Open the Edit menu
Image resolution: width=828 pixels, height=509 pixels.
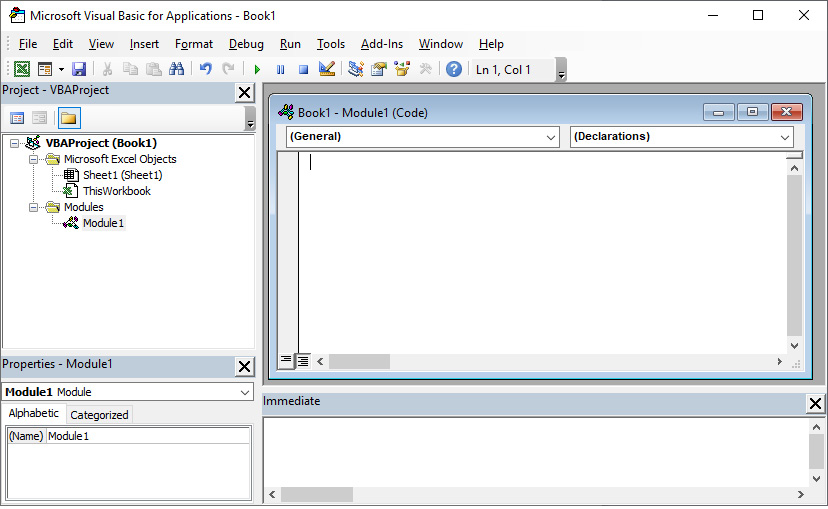click(x=63, y=44)
